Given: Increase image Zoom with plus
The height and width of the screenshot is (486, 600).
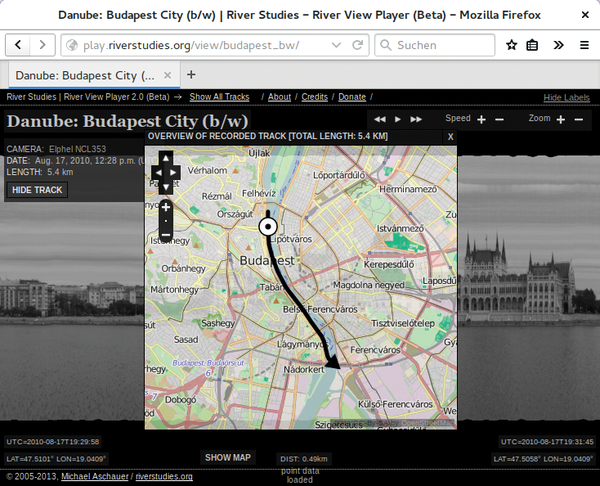Looking at the screenshot, I should [561, 119].
